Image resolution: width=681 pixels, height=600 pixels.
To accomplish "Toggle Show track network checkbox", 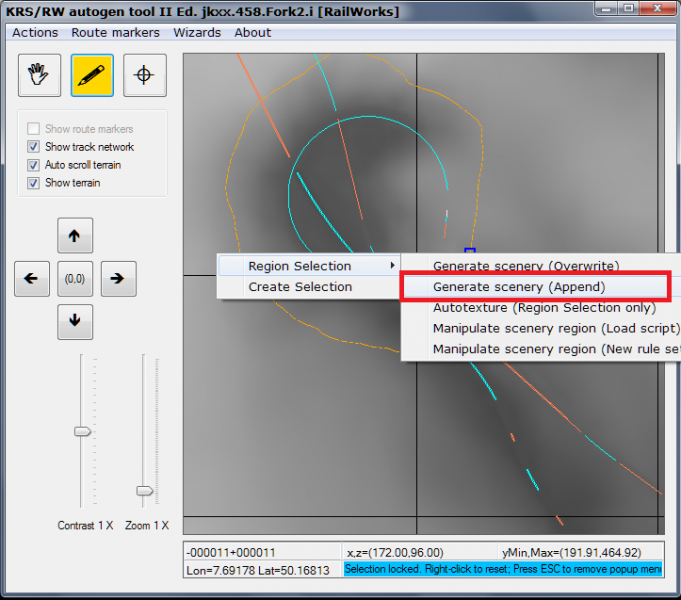I will point(33,146).
